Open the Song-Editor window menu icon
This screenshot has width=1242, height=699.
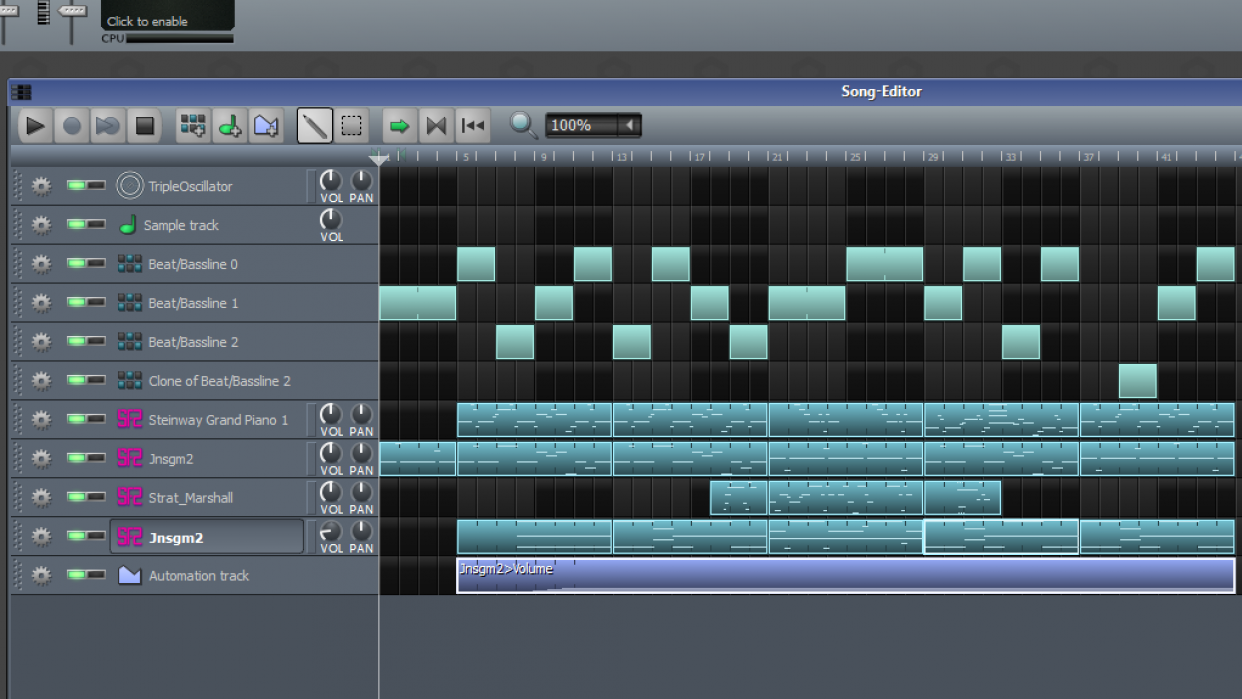pyautogui.click(x=21, y=92)
